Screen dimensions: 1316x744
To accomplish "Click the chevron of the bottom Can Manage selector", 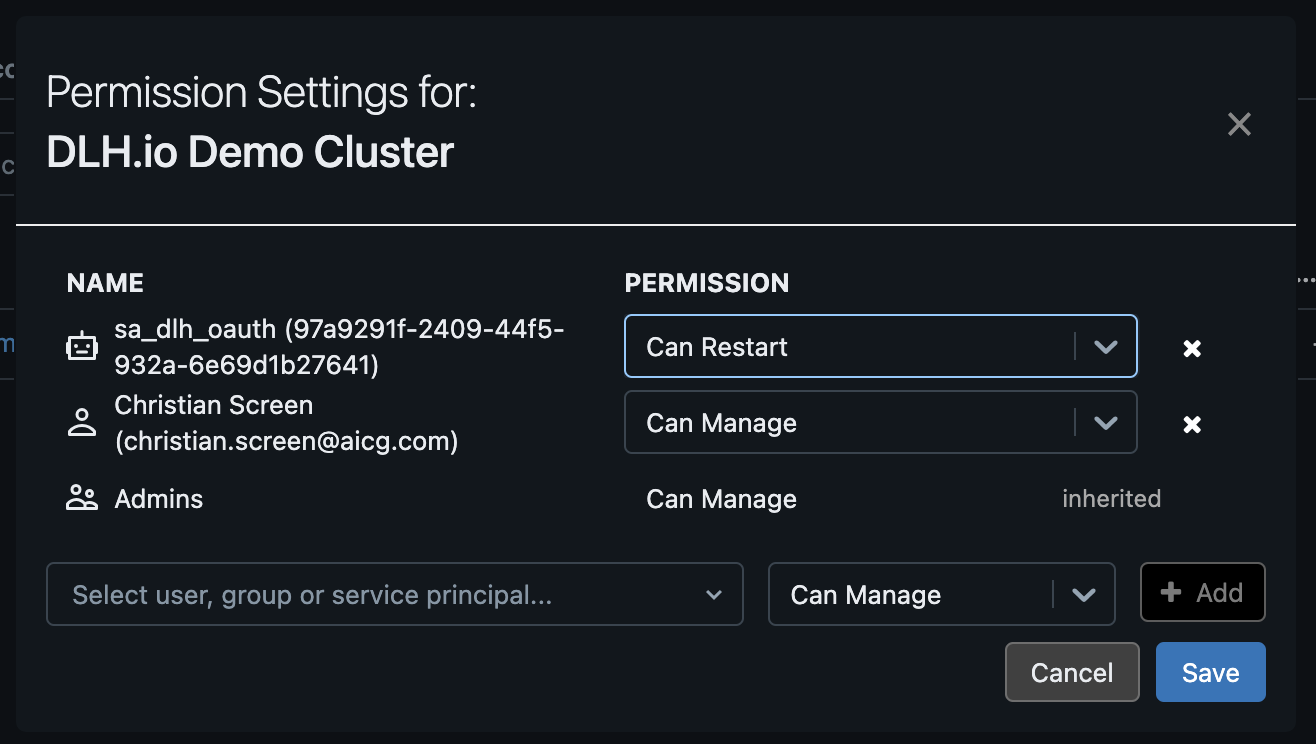I will pyautogui.click(x=1084, y=594).
